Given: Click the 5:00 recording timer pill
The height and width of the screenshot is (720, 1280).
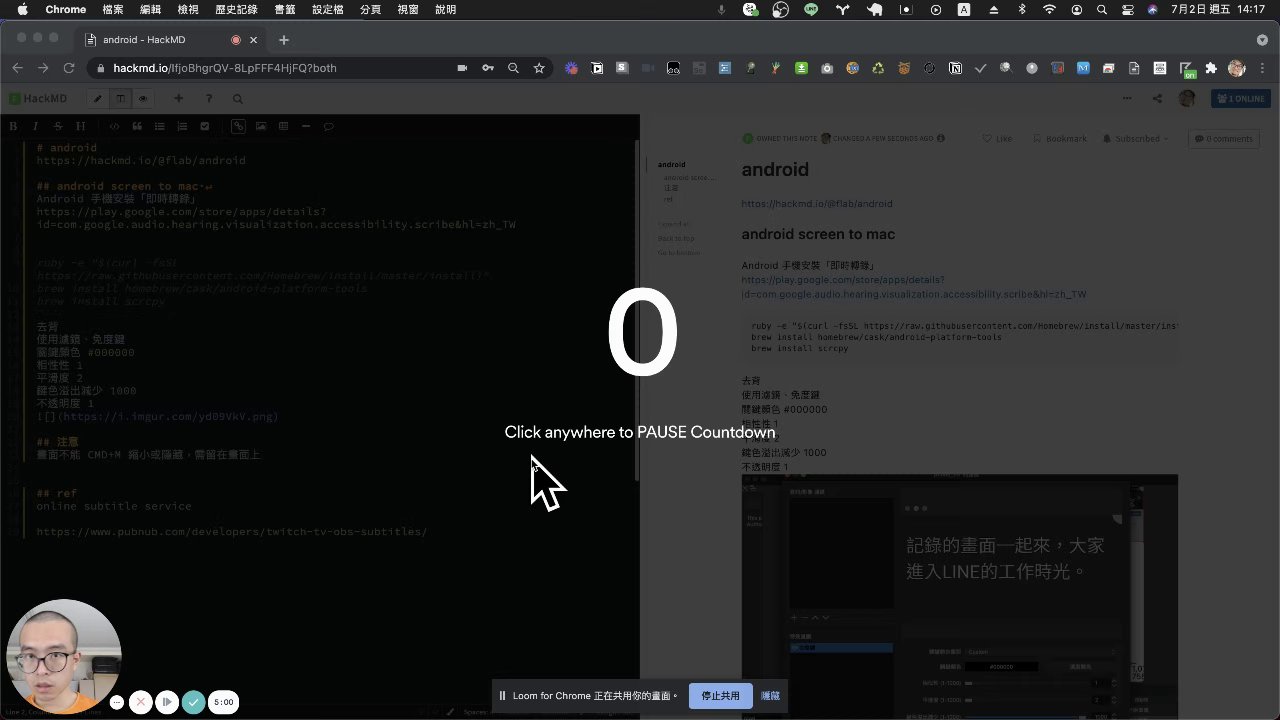Looking at the screenshot, I should [224, 702].
